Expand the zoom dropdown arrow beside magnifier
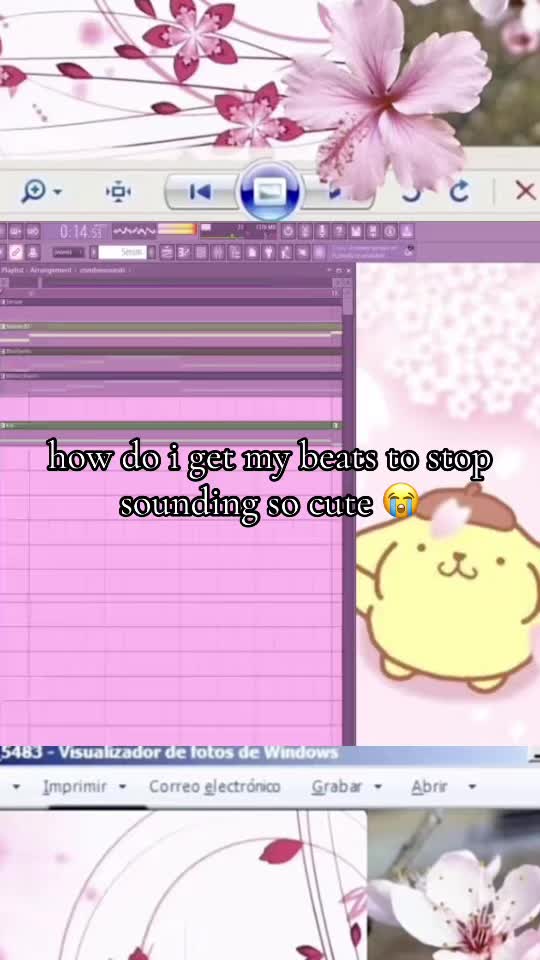This screenshot has height=960, width=540. click(x=57, y=192)
